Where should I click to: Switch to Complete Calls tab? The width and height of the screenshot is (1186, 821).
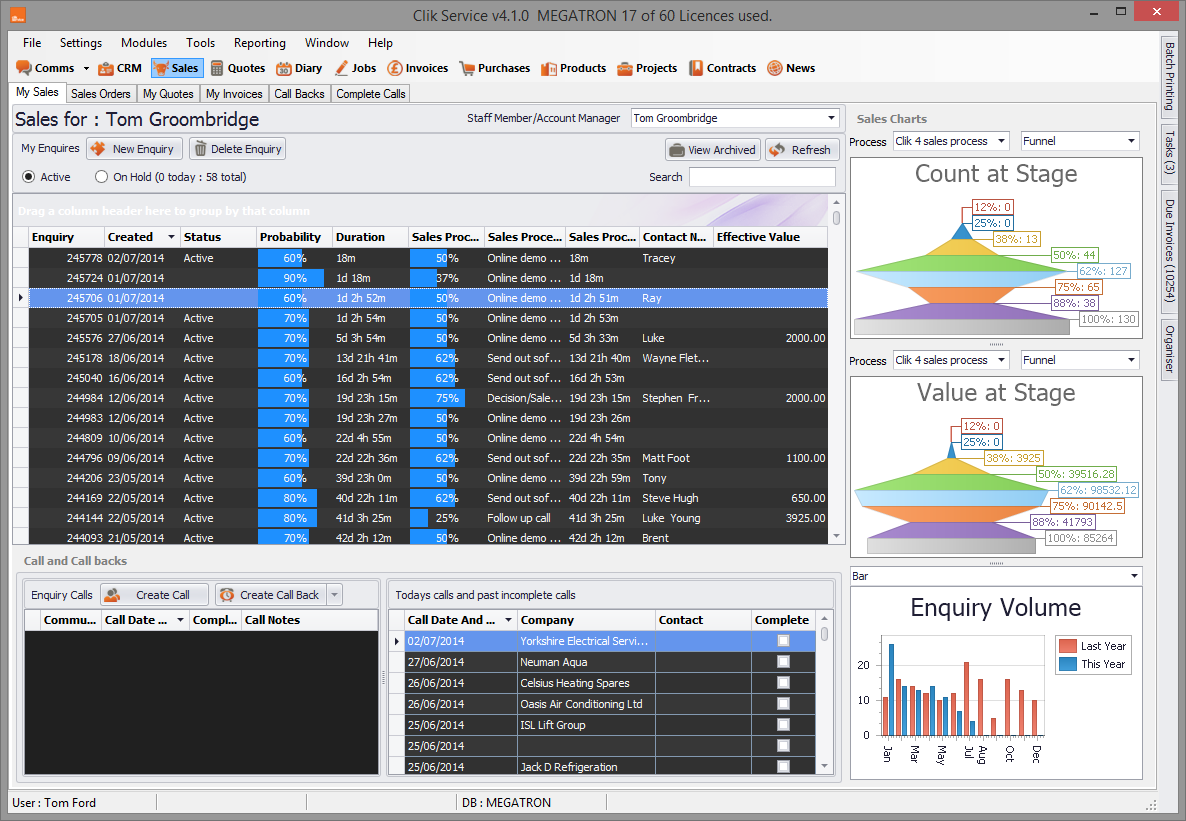coord(371,94)
